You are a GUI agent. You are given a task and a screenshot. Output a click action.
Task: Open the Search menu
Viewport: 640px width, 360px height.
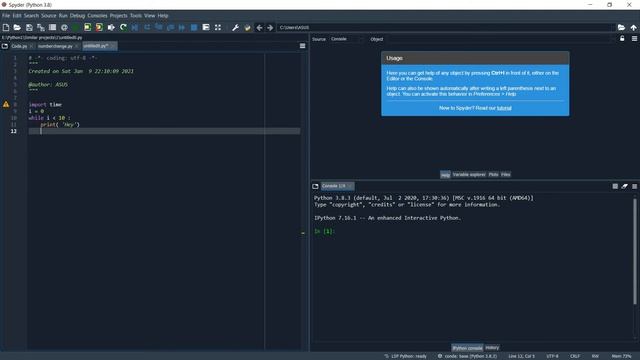click(31, 16)
